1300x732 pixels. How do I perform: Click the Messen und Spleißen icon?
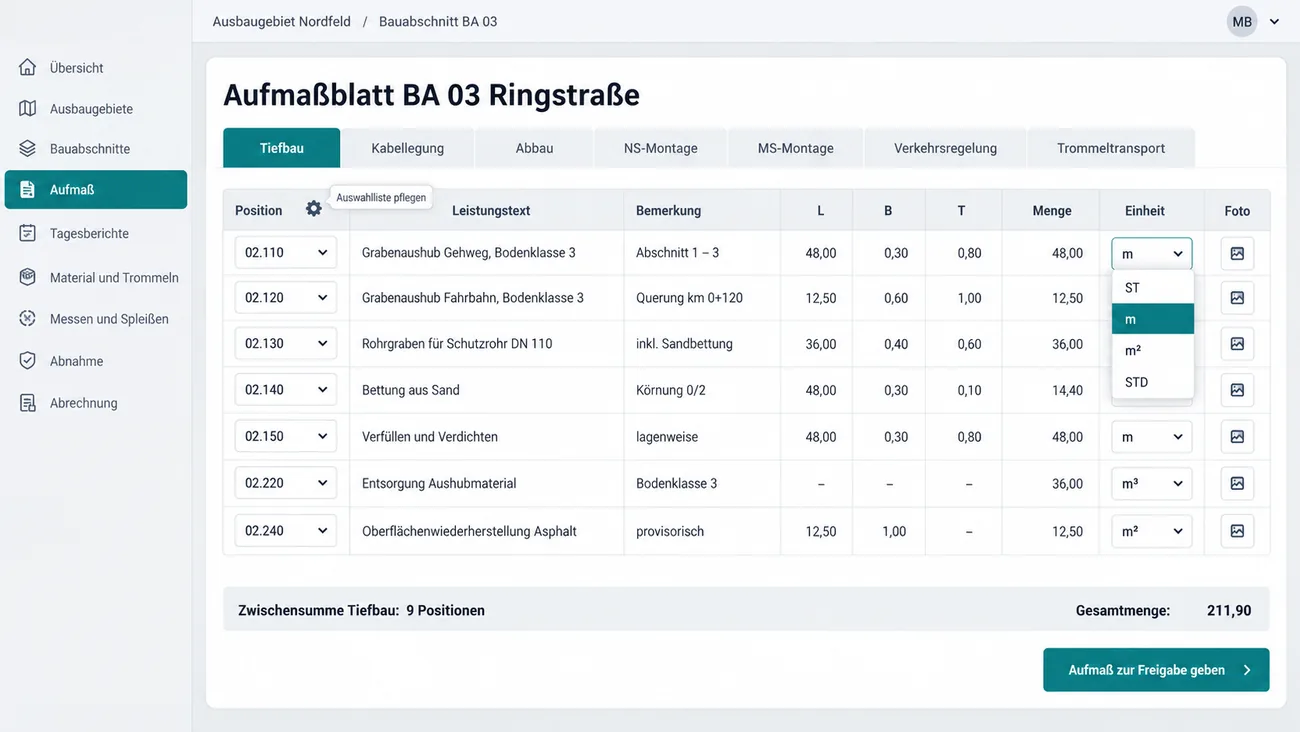28,319
